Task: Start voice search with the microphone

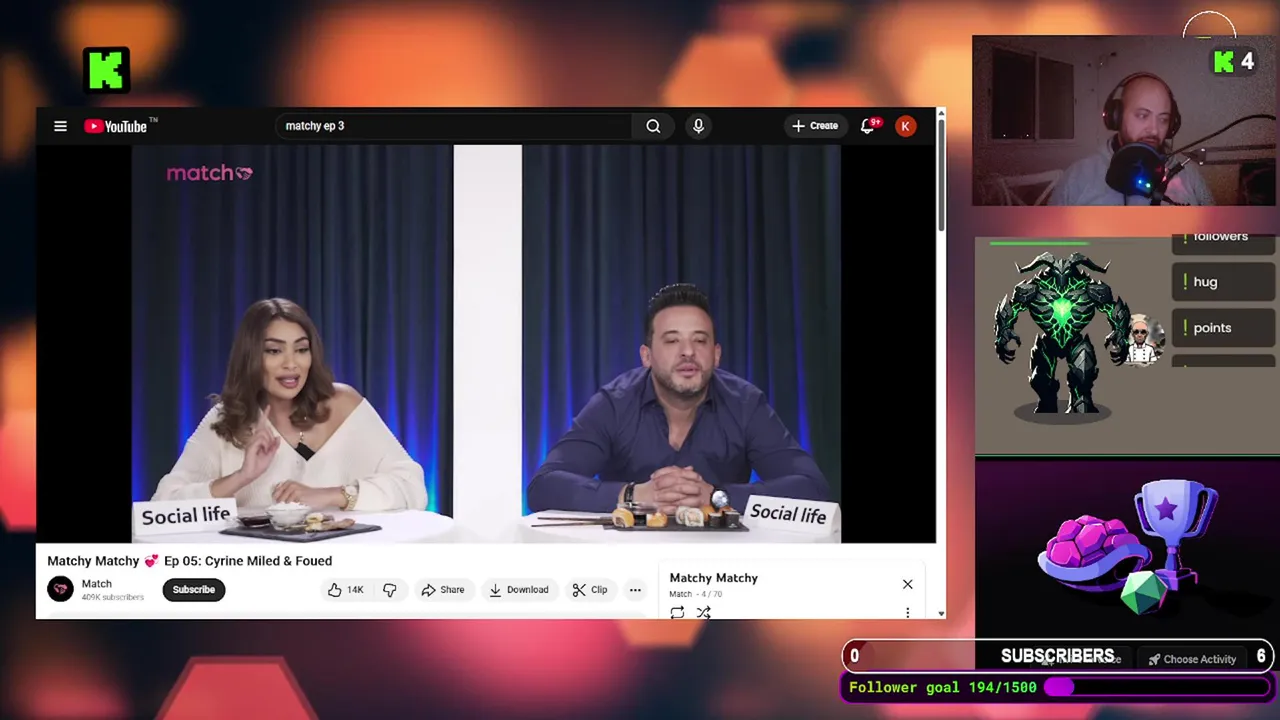Action: [x=698, y=126]
